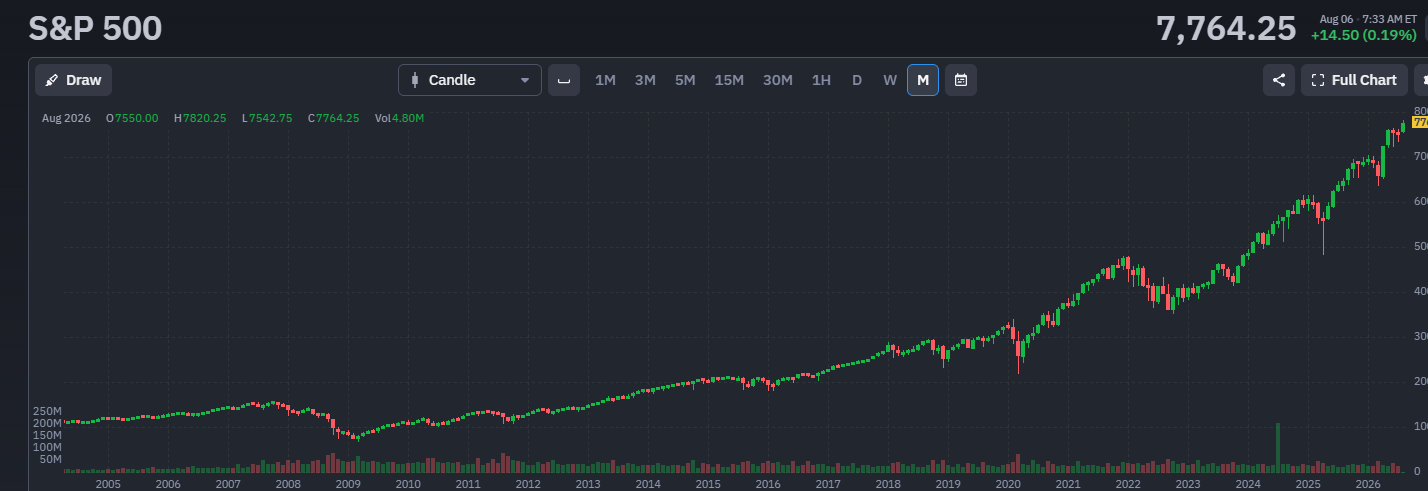Screen dimensions: 1428x491
Task: Click the Vol 4.80M readout
Action: pos(399,118)
